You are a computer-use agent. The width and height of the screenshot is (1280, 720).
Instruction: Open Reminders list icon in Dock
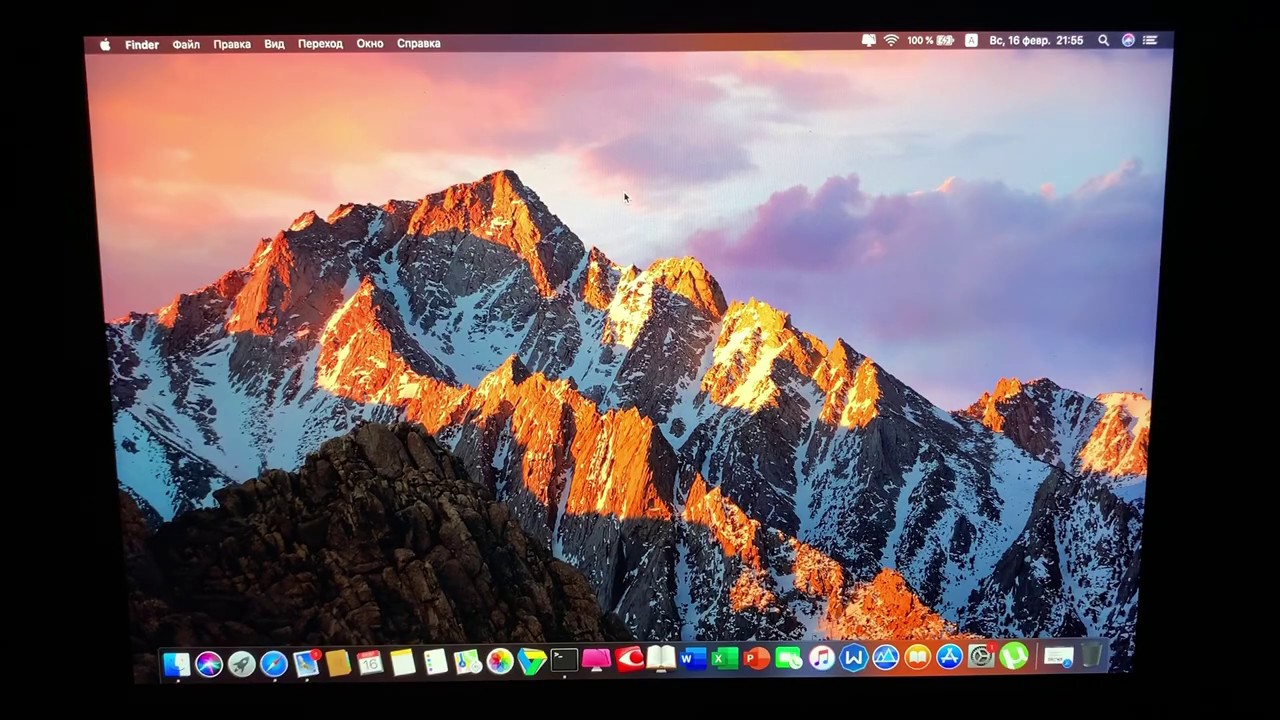point(435,662)
